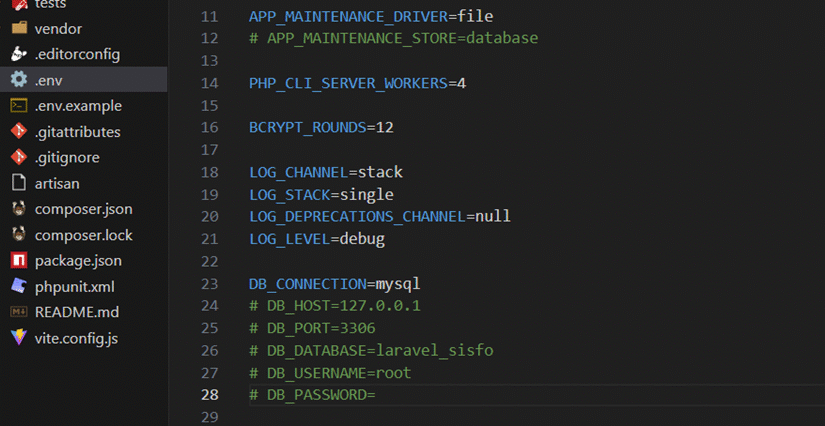The image size is (825, 426).
Task: Click the LOG_LEVEL=debug line
Action: coord(317,239)
